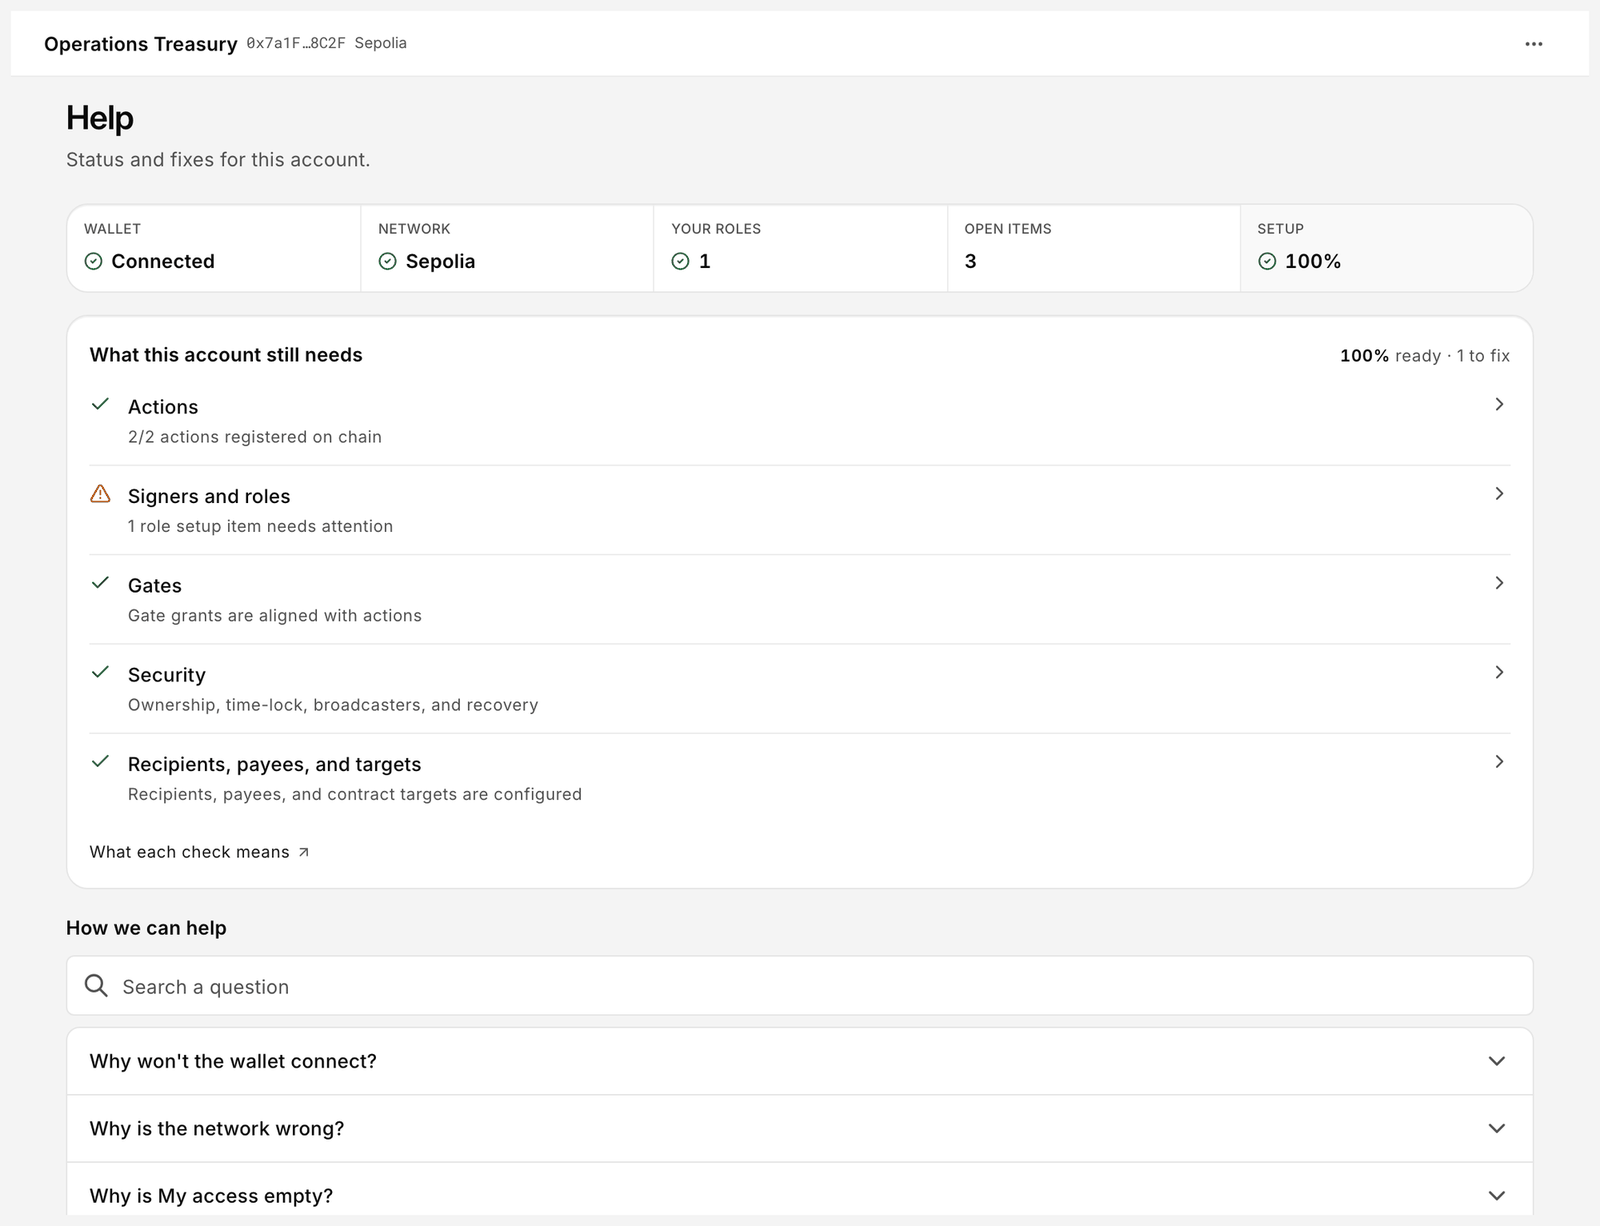Open the Actions row chevron
This screenshot has width=1600, height=1226.
tap(1499, 404)
